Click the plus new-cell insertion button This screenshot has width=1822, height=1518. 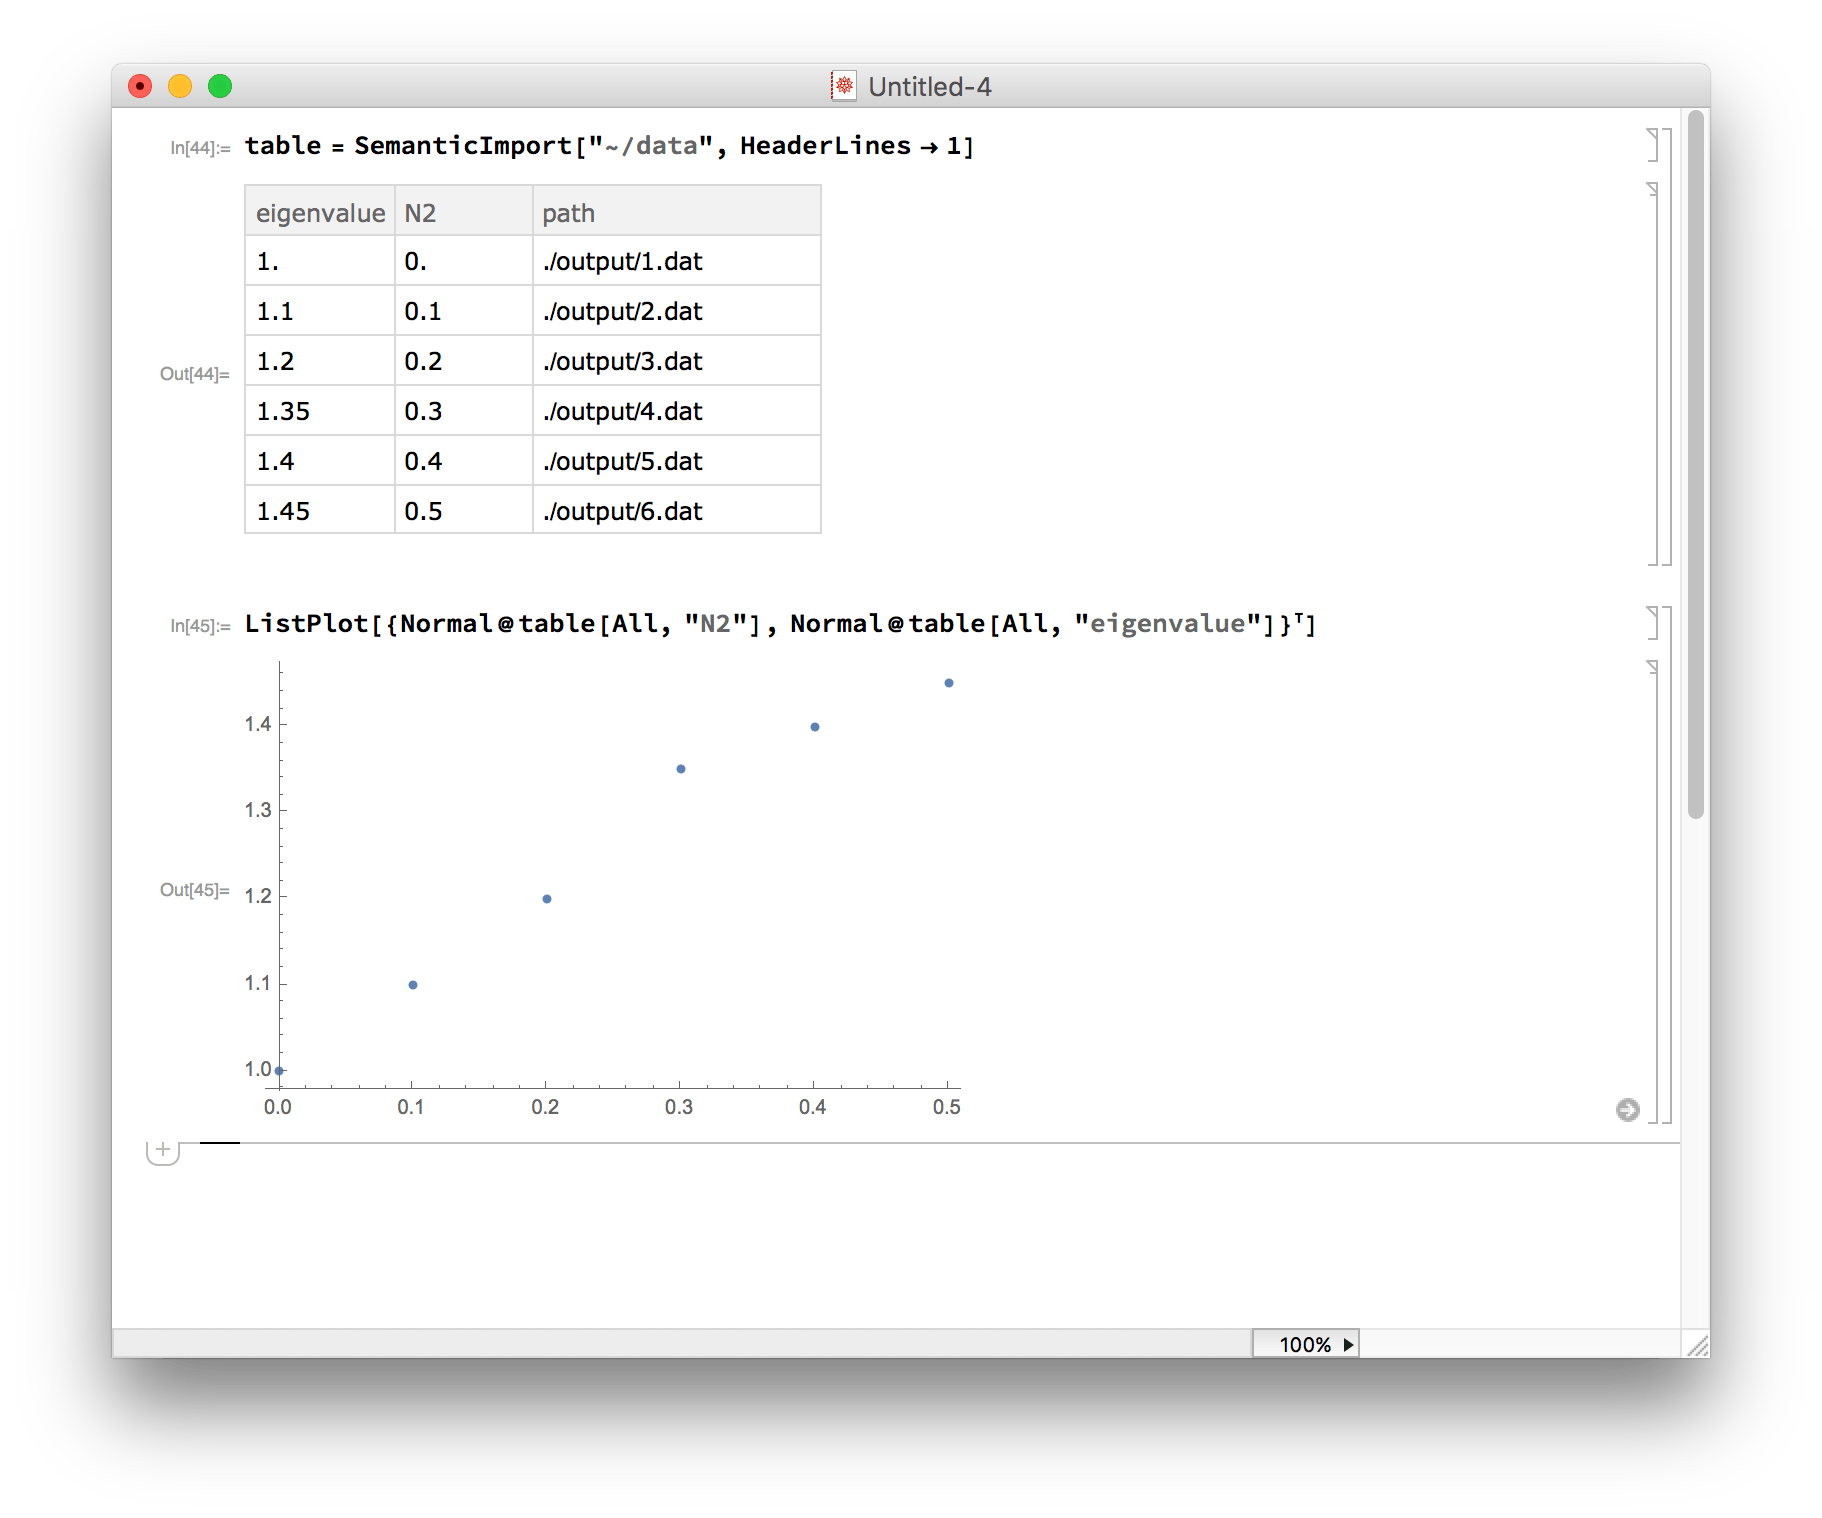pos(163,1150)
